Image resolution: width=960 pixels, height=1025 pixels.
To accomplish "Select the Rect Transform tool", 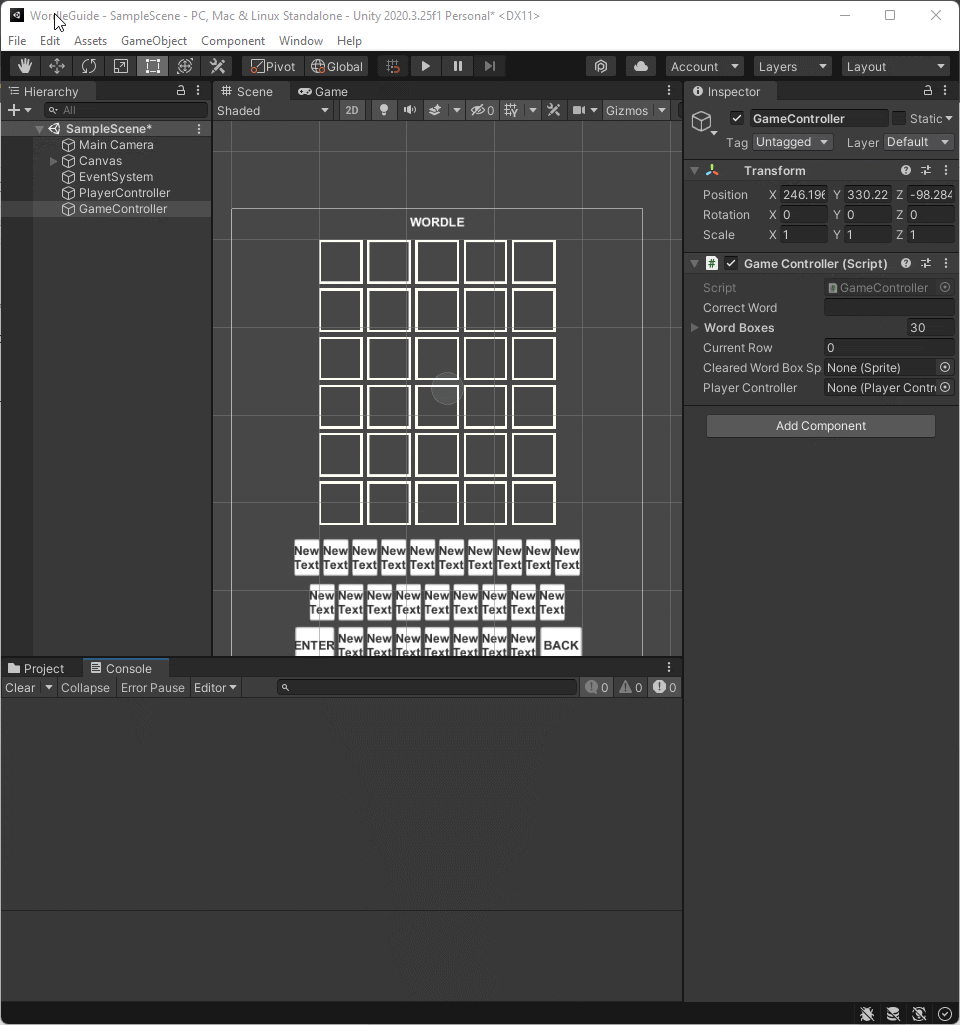I will coord(152,66).
